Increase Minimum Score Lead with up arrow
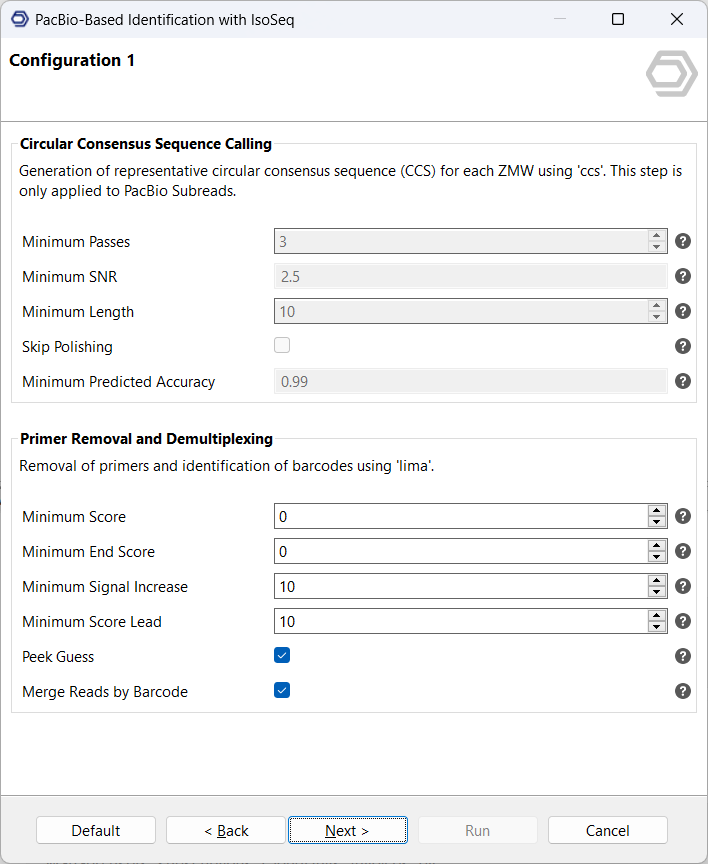The width and height of the screenshot is (708, 864). pyautogui.click(x=657, y=616)
